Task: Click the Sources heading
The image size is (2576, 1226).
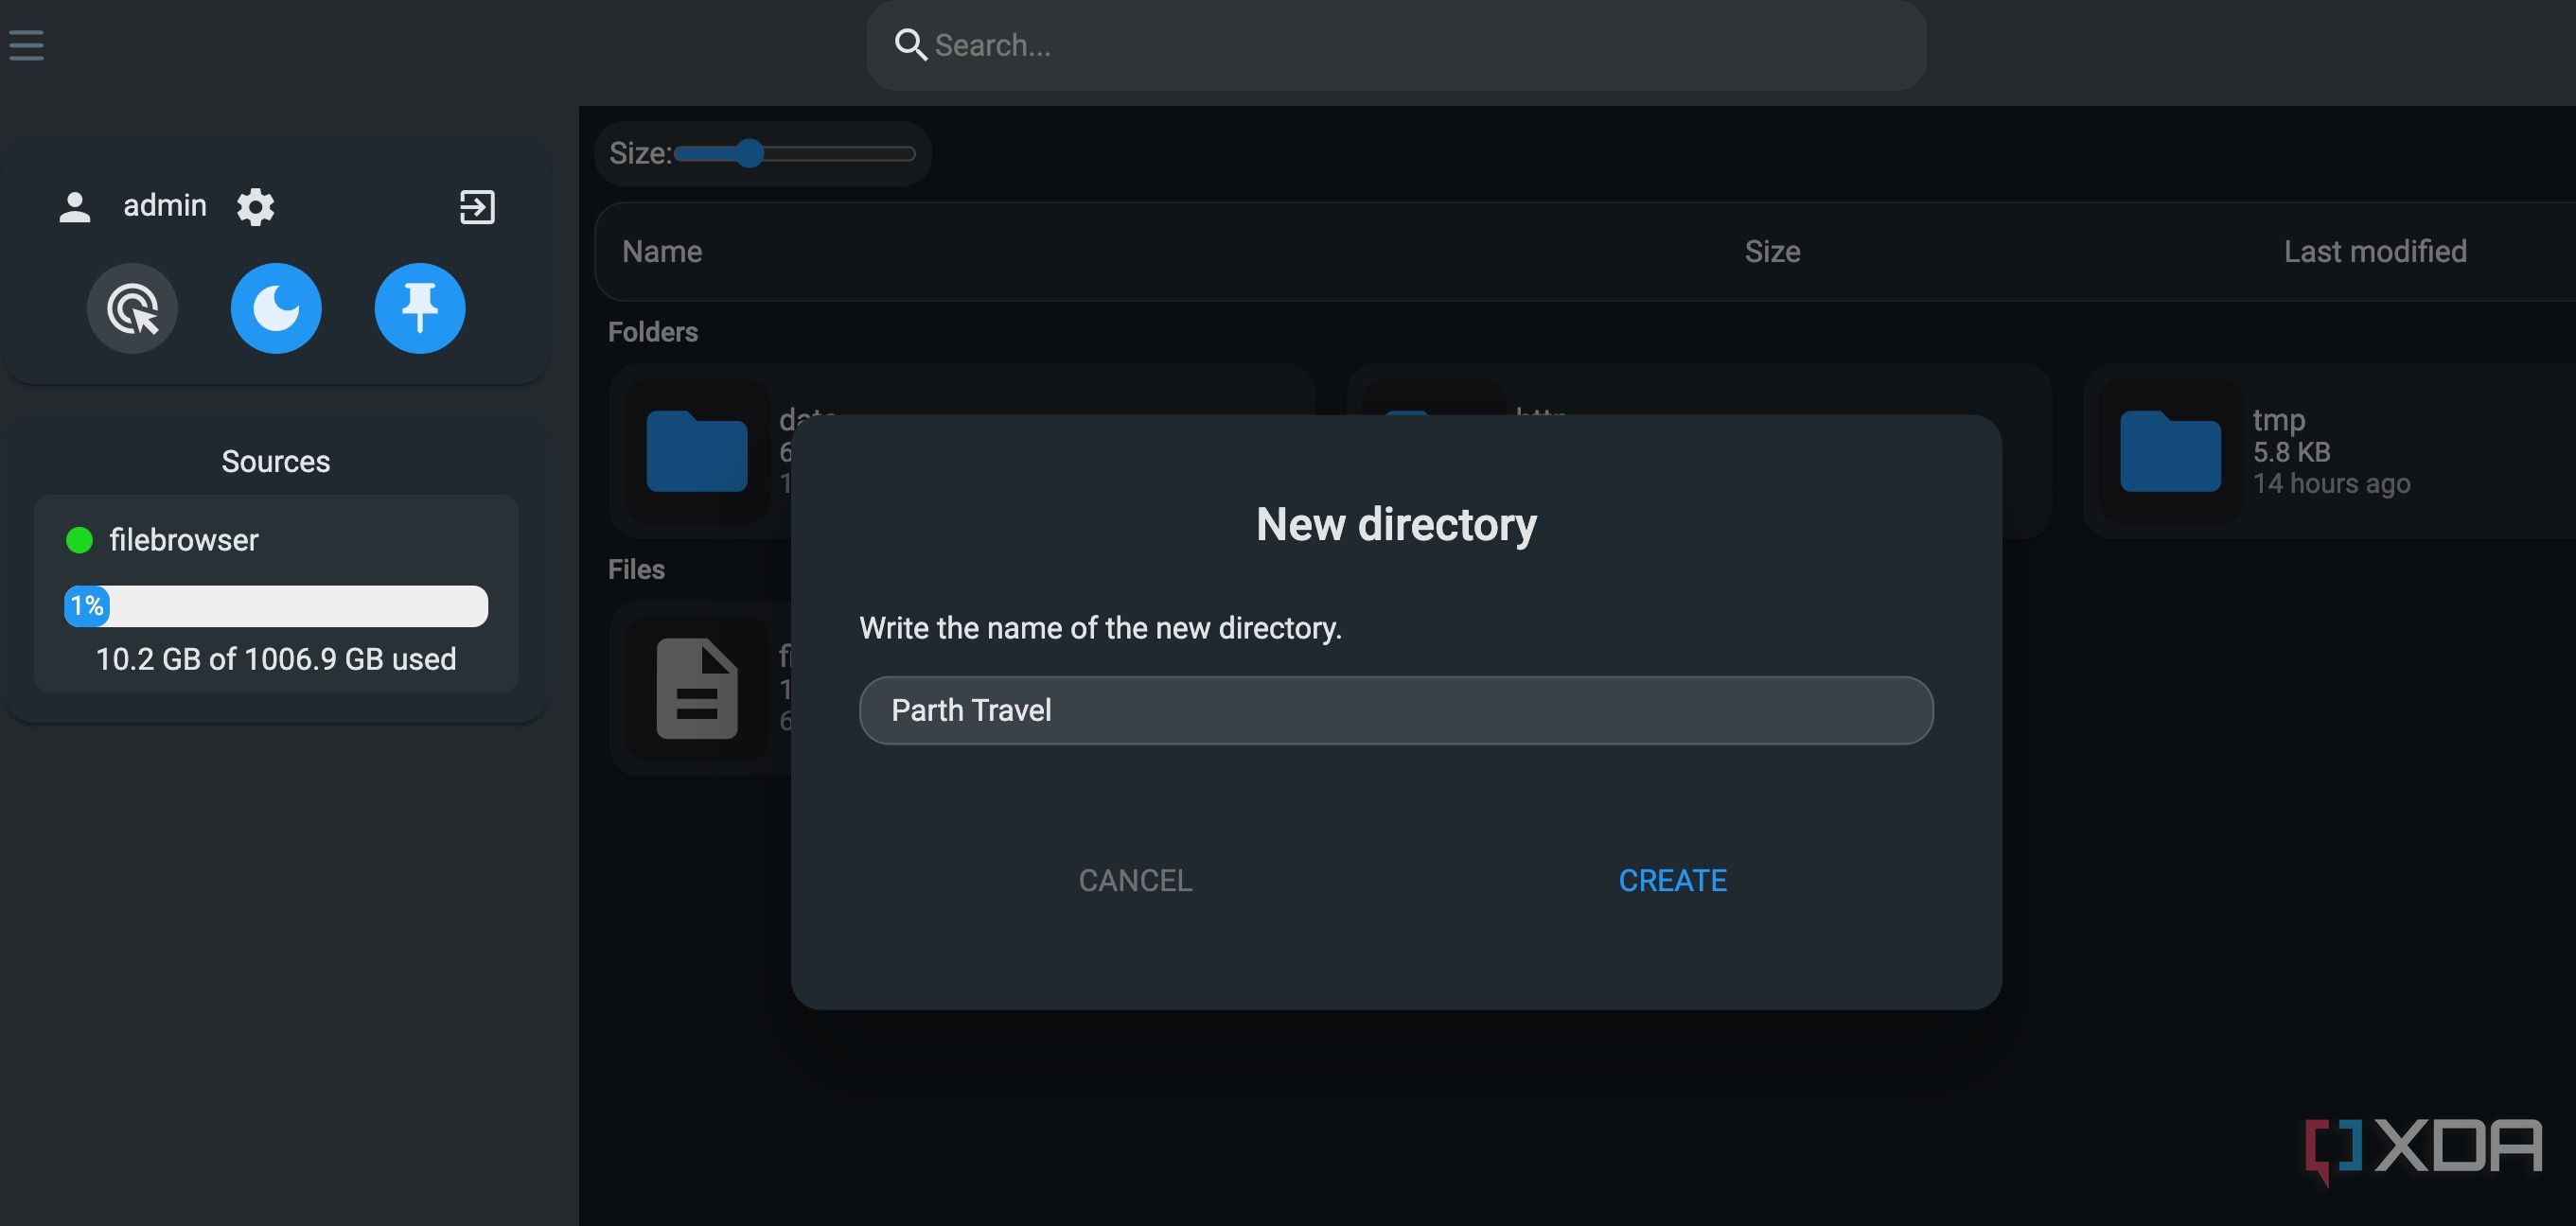Action: (x=276, y=461)
